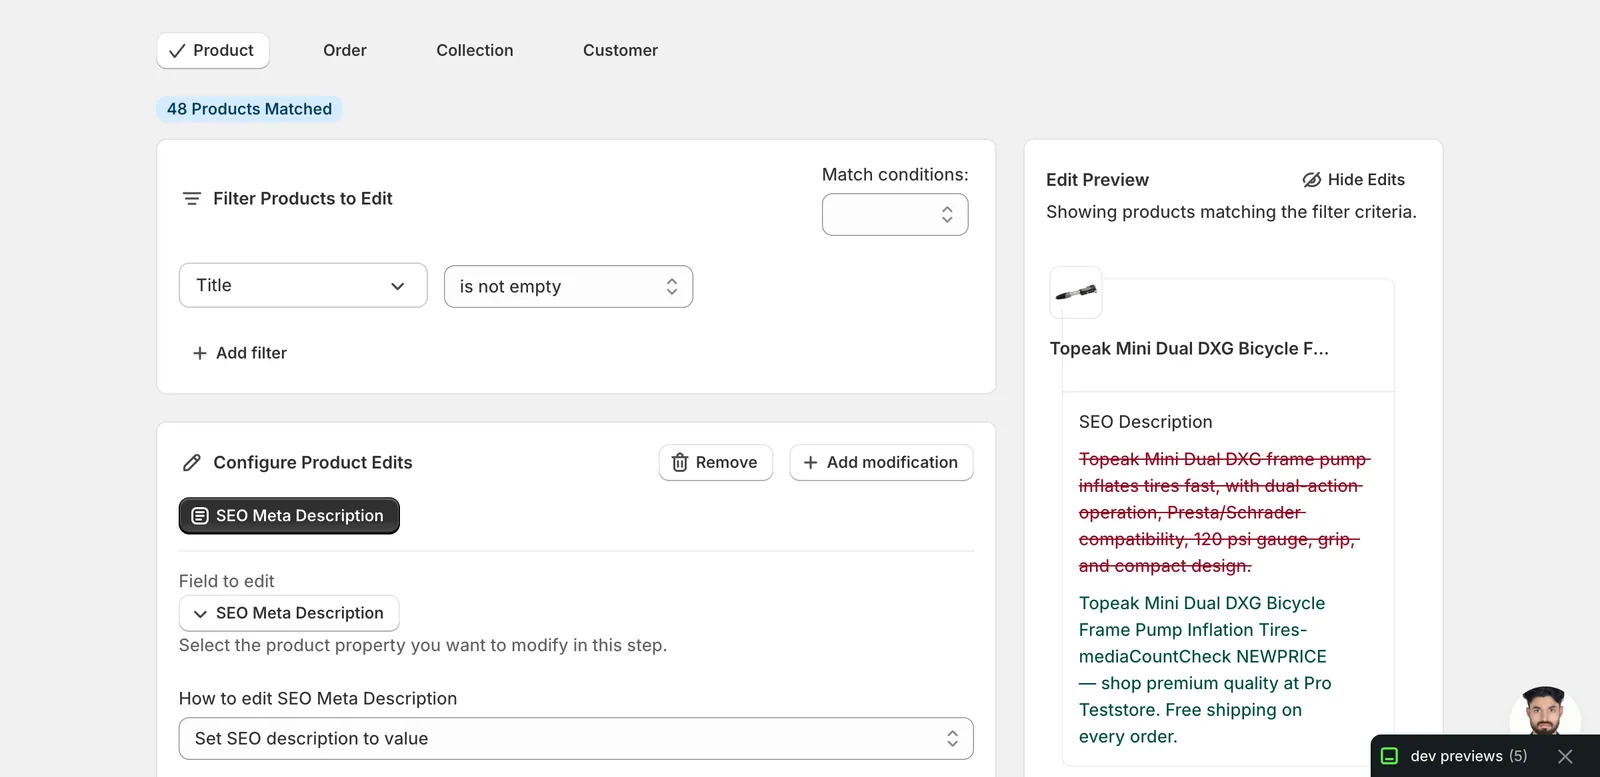Click the plus icon beside Add filter

[x=200, y=353]
